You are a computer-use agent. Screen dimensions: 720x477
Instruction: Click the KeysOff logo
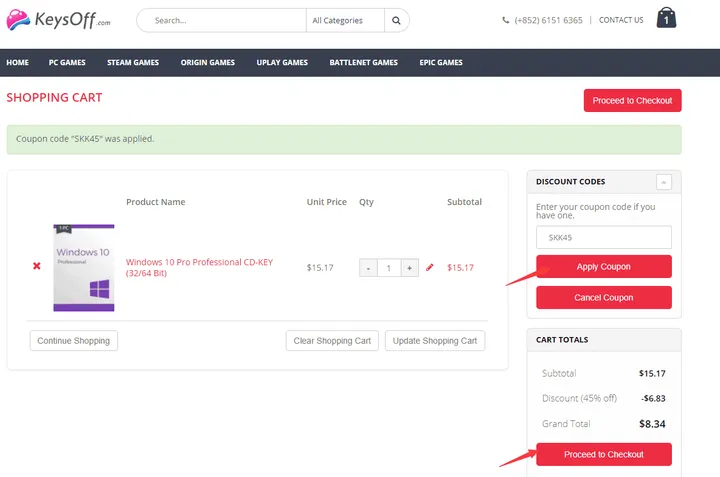(x=58, y=20)
